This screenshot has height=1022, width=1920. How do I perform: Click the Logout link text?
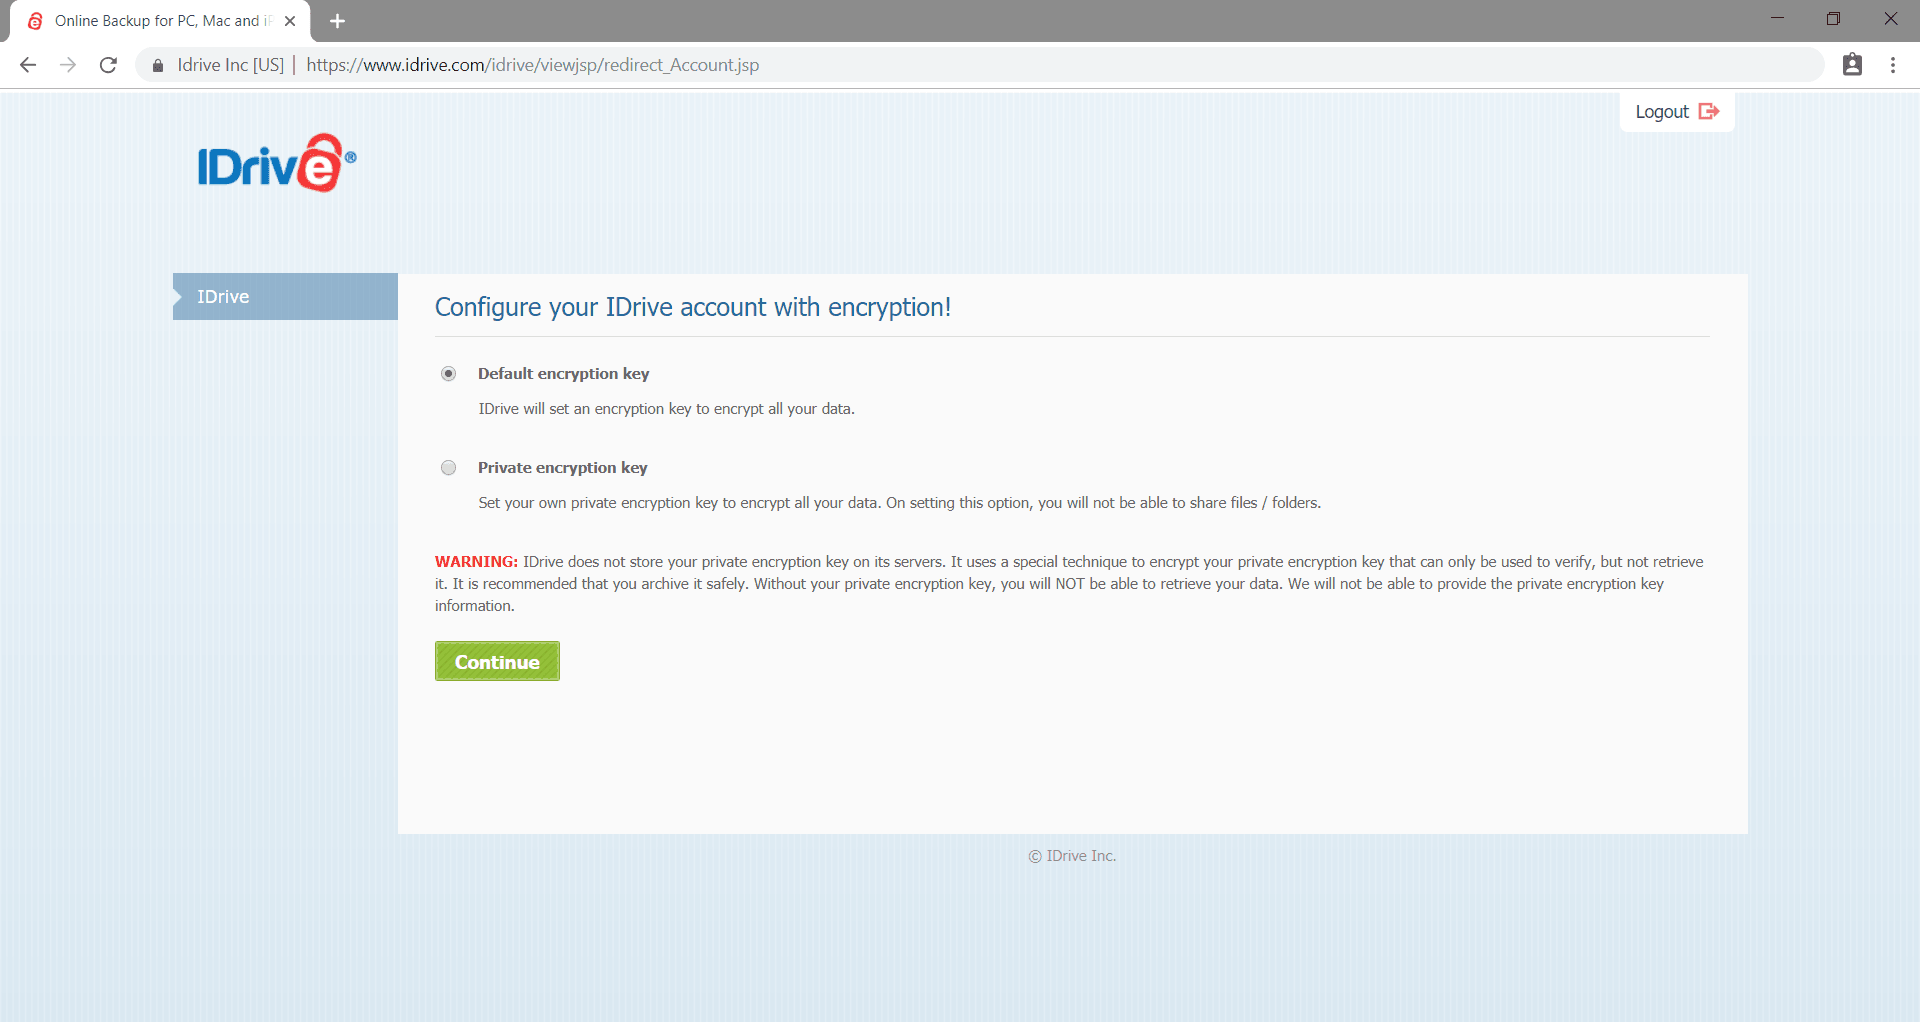(x=1662, y=112)
